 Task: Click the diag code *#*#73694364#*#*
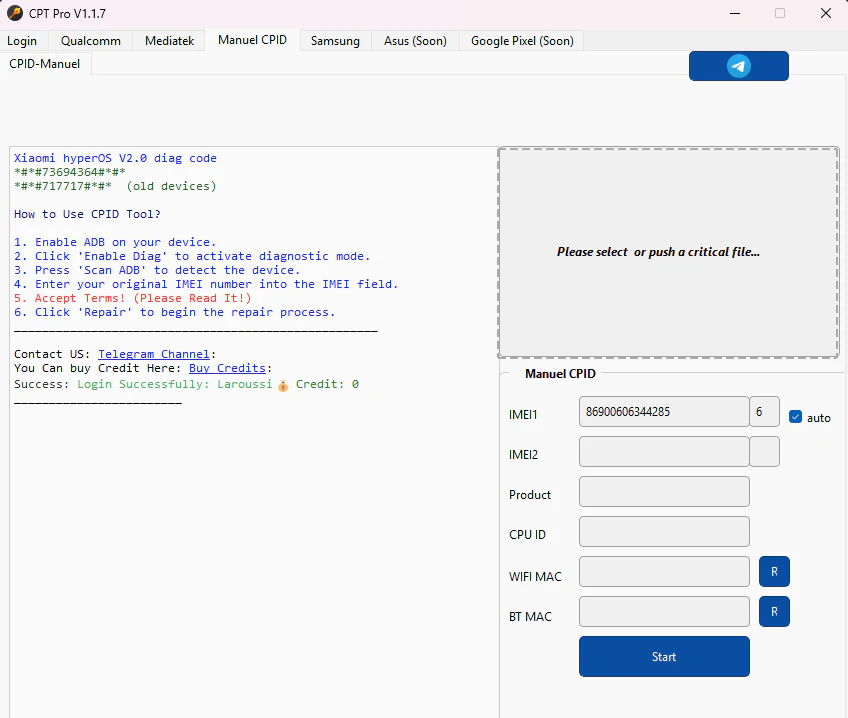click(70, 172)
